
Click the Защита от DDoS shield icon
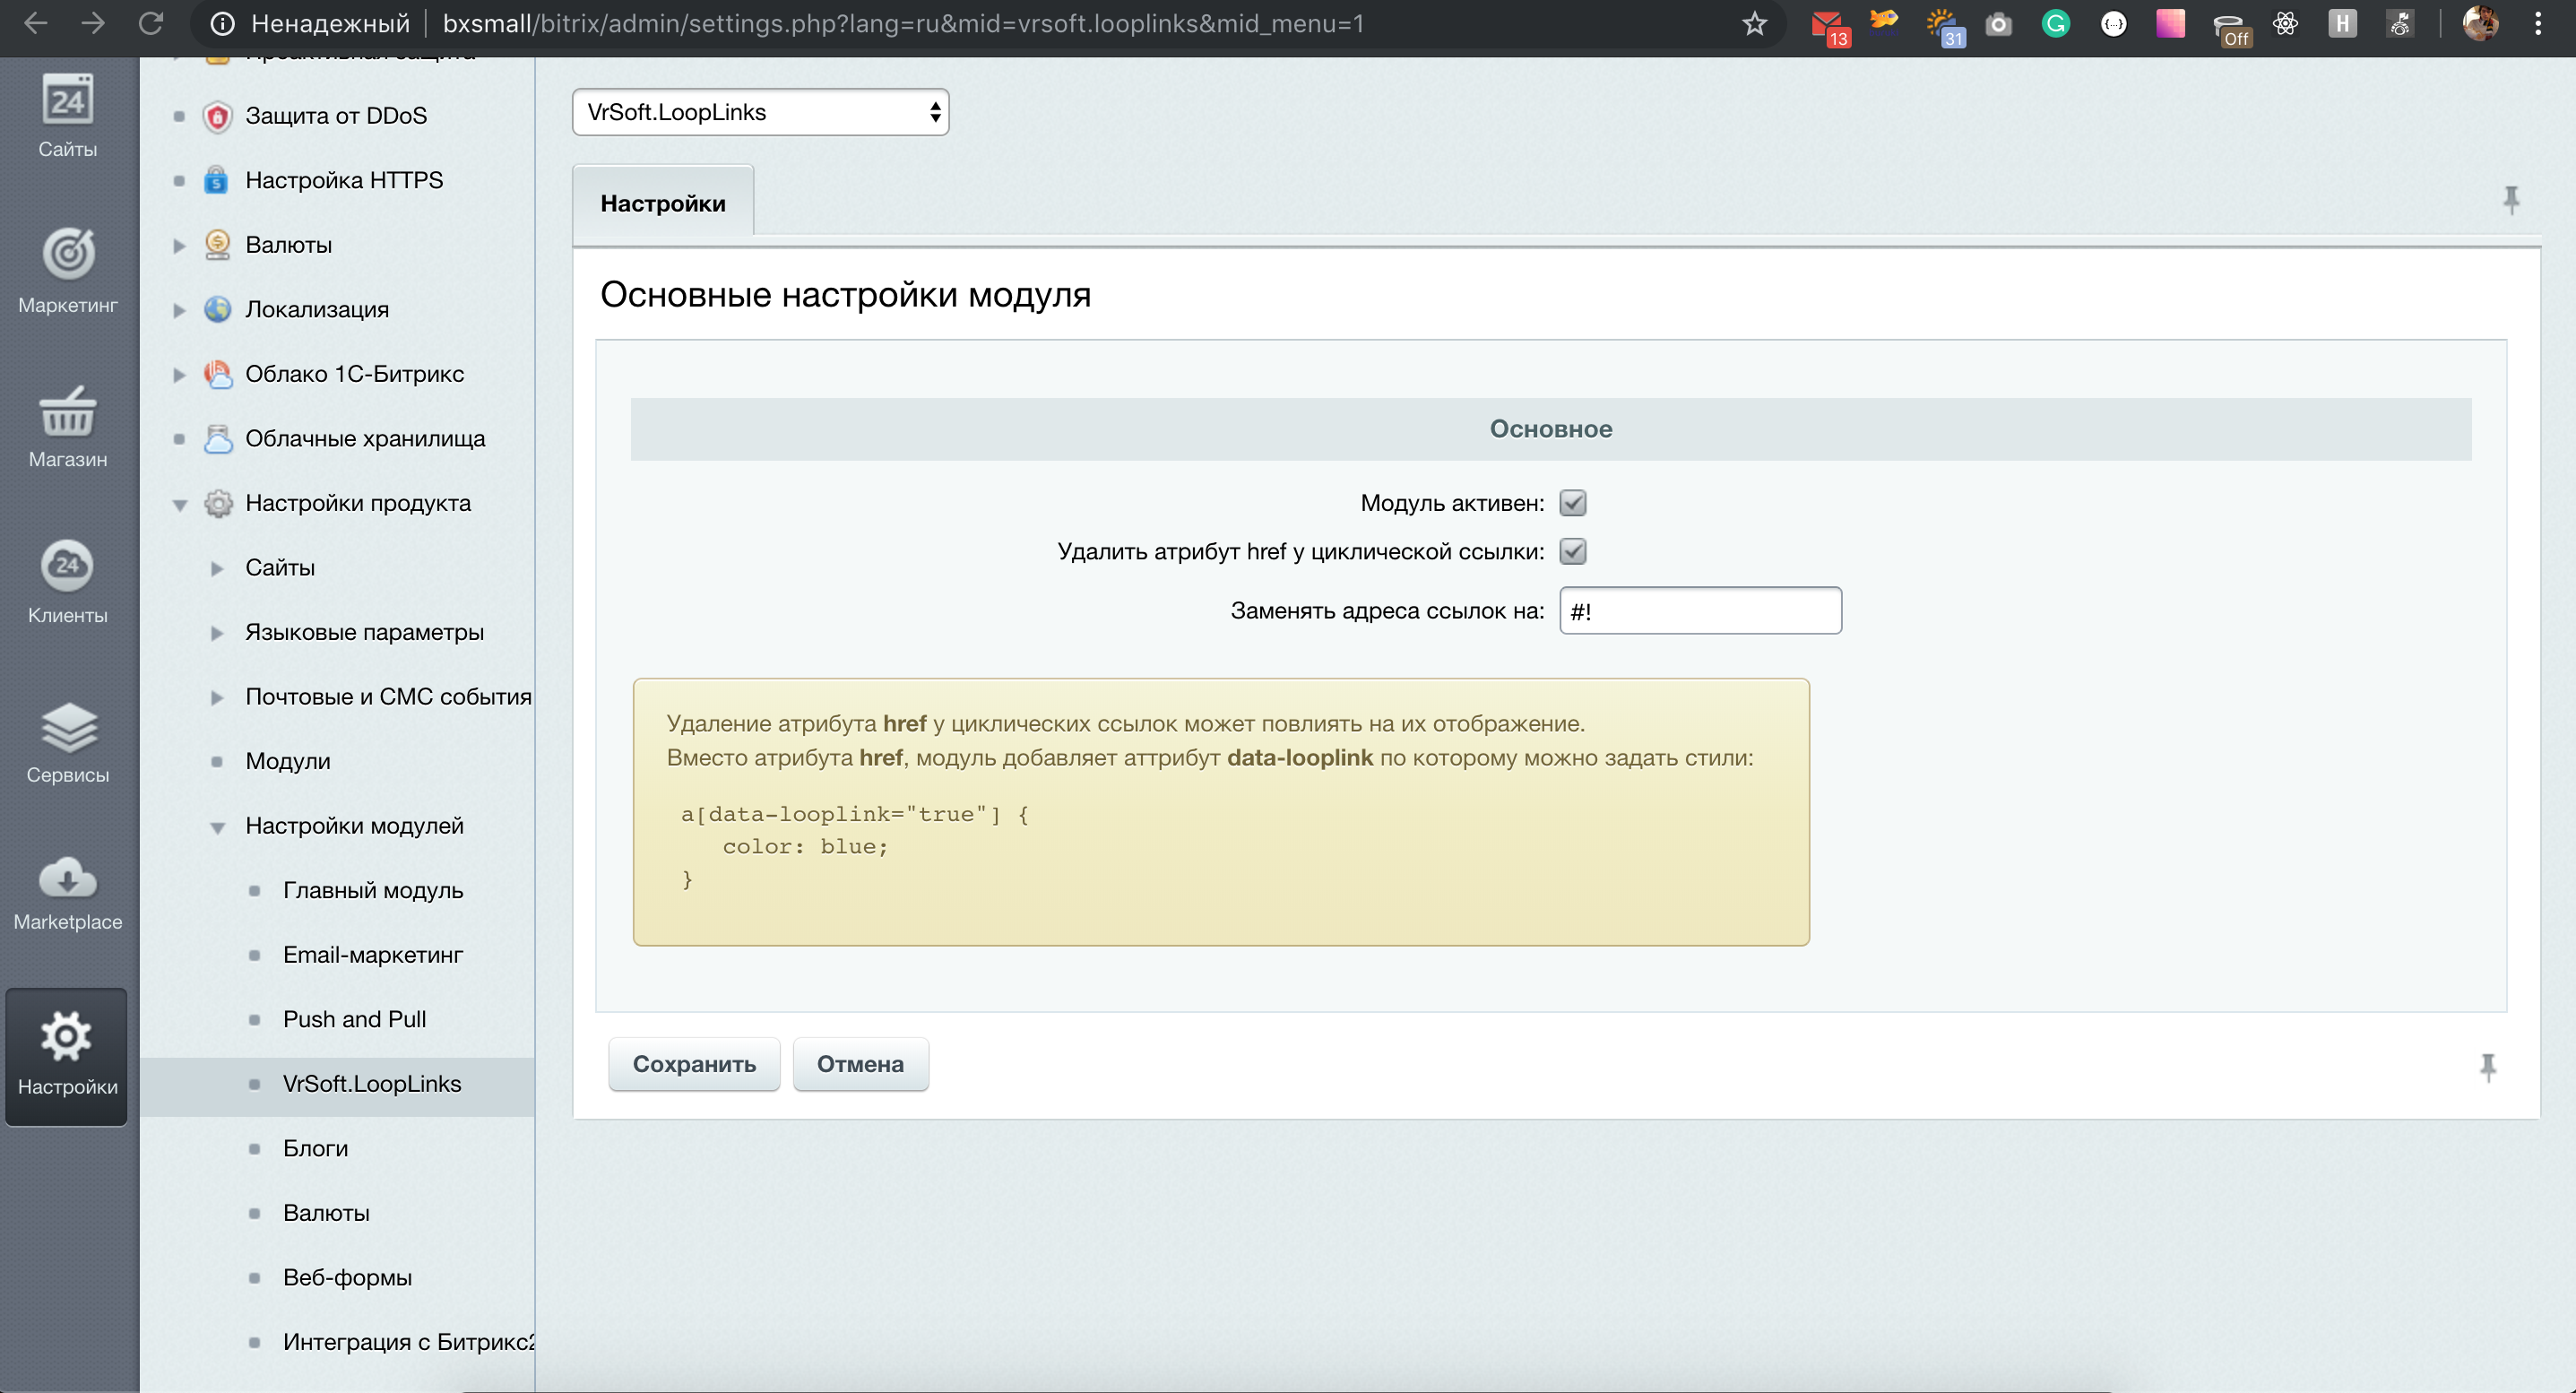tap(217, 116)
